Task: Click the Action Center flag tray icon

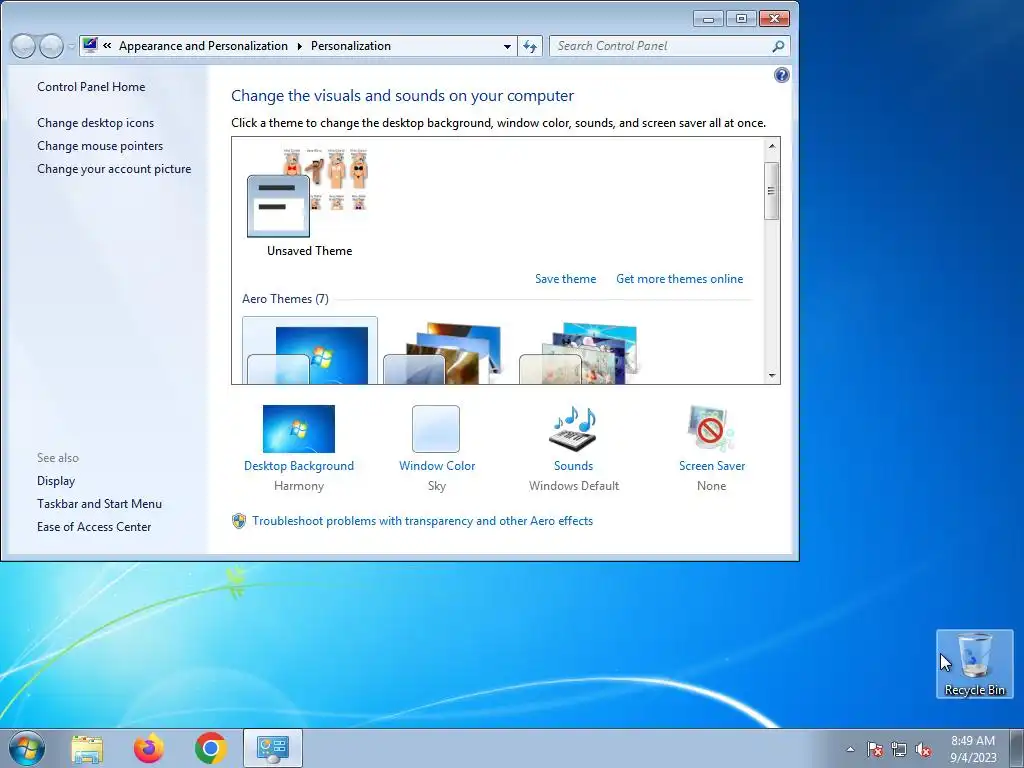Action: [x=875, y=749]
